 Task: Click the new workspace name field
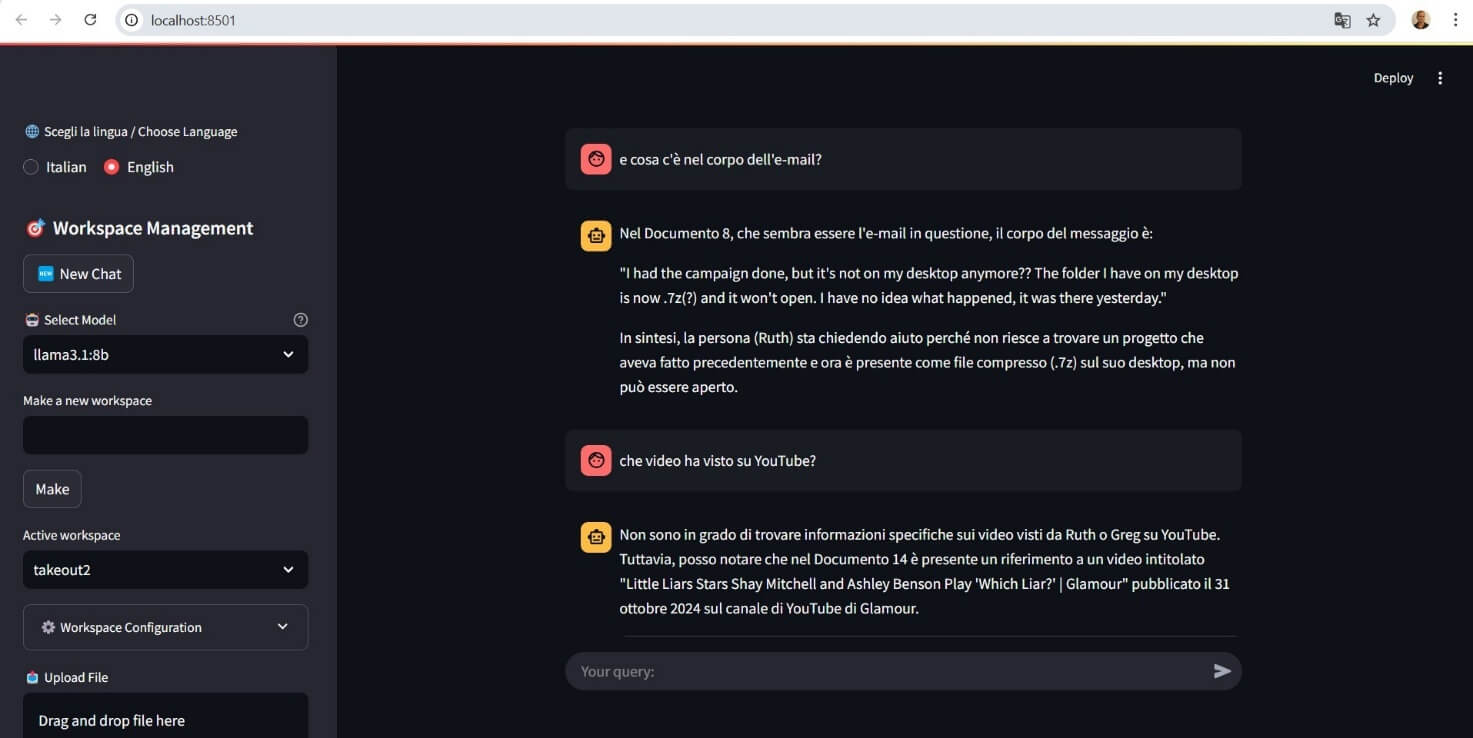[165, 435]
